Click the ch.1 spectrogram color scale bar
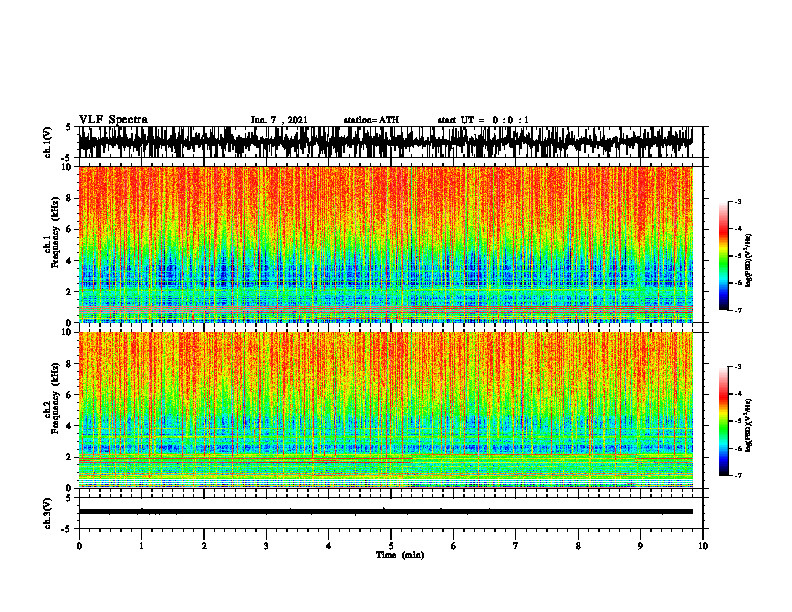Screen dimensions: 792x612 tap(724, 256)
